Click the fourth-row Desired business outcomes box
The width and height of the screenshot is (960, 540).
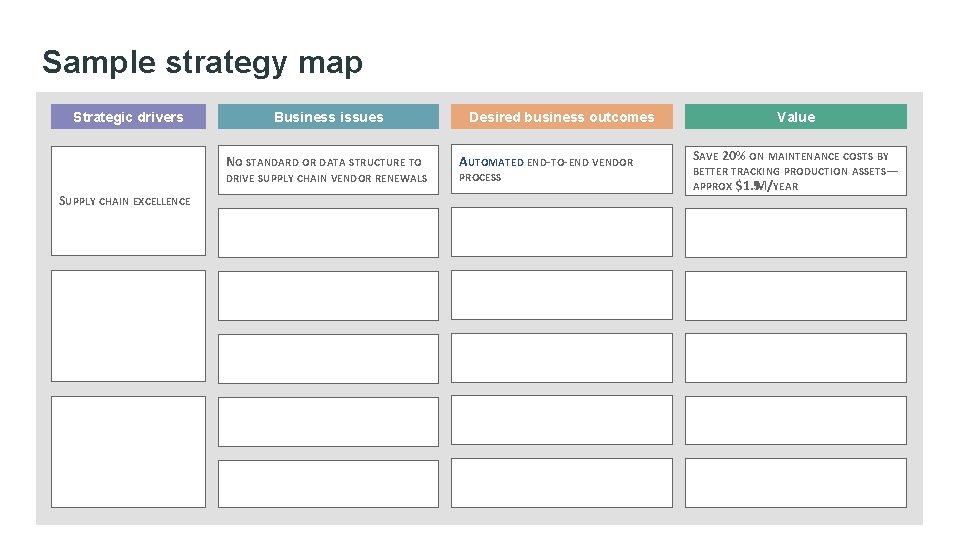pyautogui.click(x=561, y=358)
